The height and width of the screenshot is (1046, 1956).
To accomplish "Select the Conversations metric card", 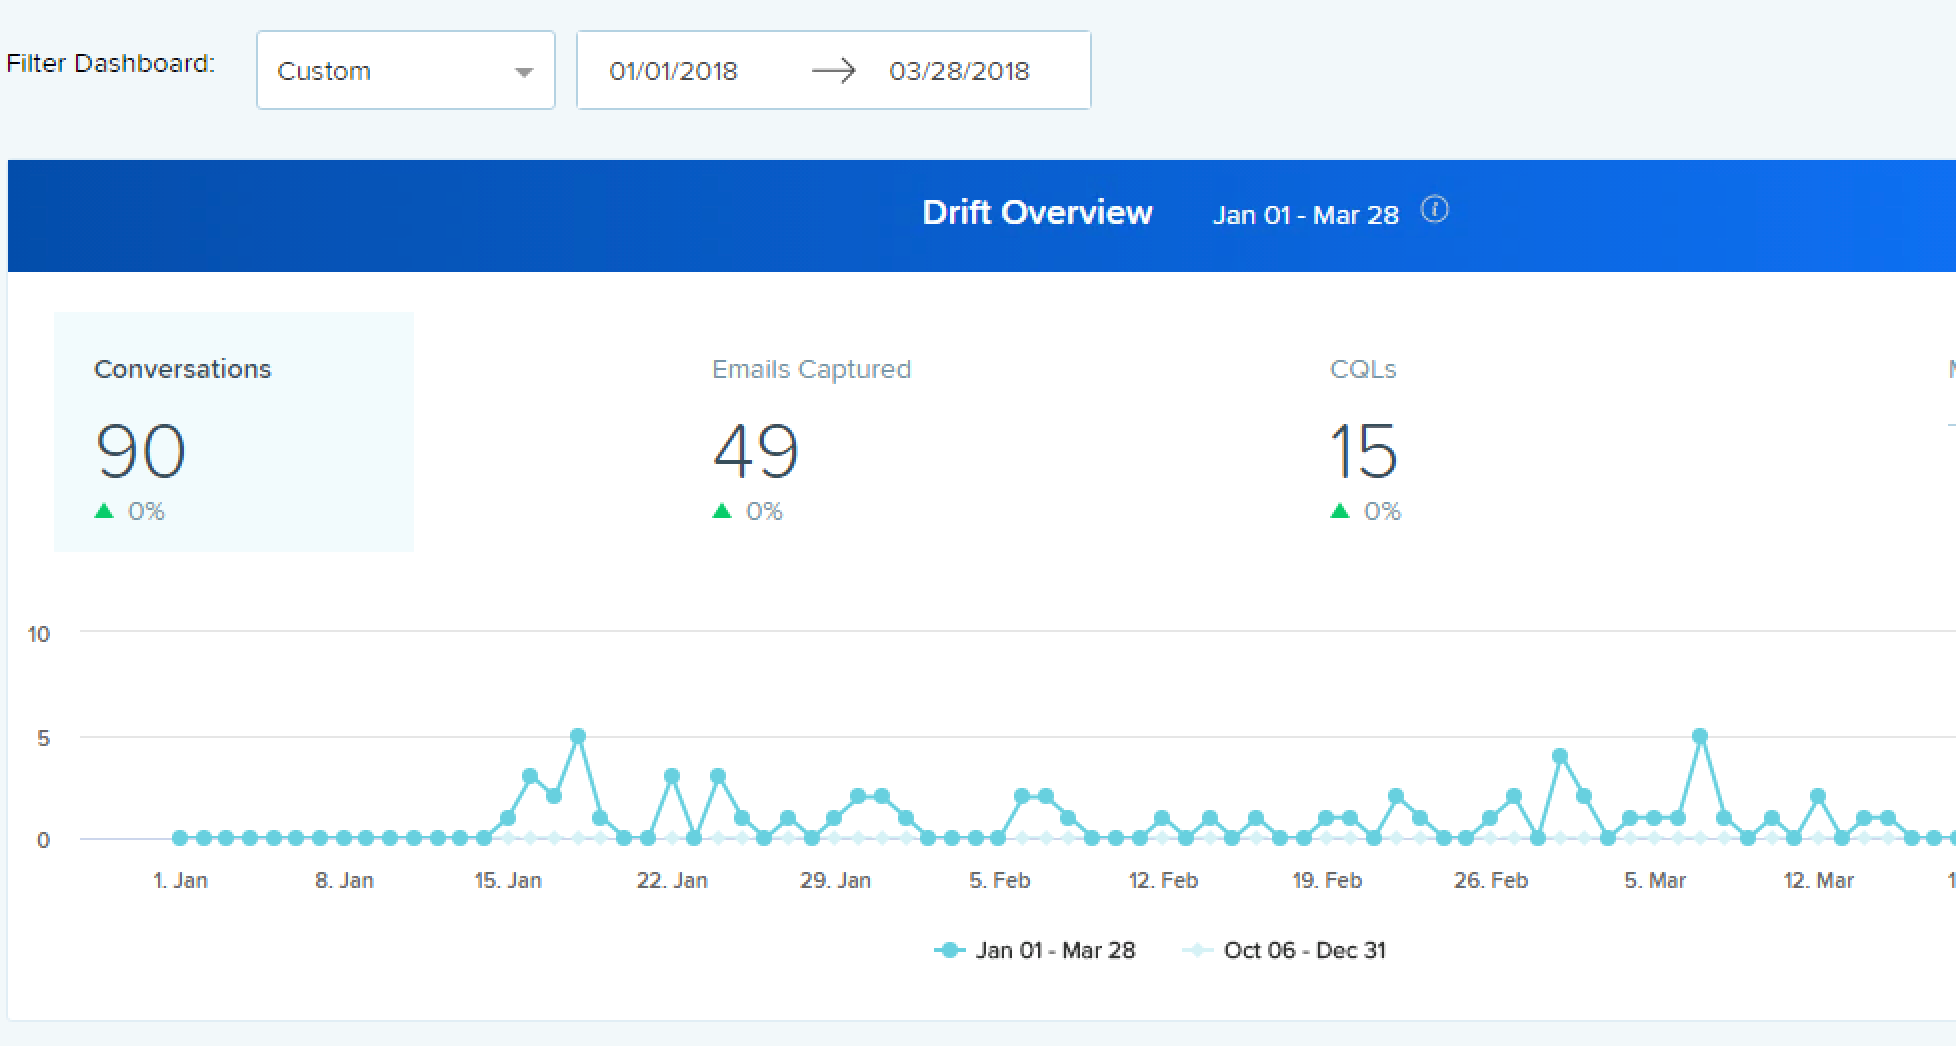I will [x=233, y=431].
